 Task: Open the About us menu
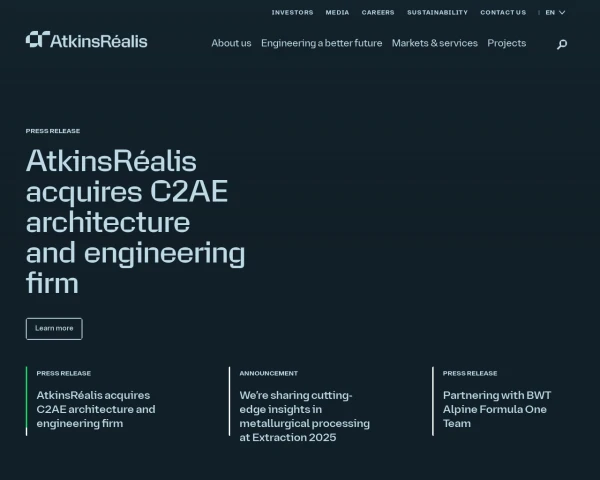click(231, 43)
